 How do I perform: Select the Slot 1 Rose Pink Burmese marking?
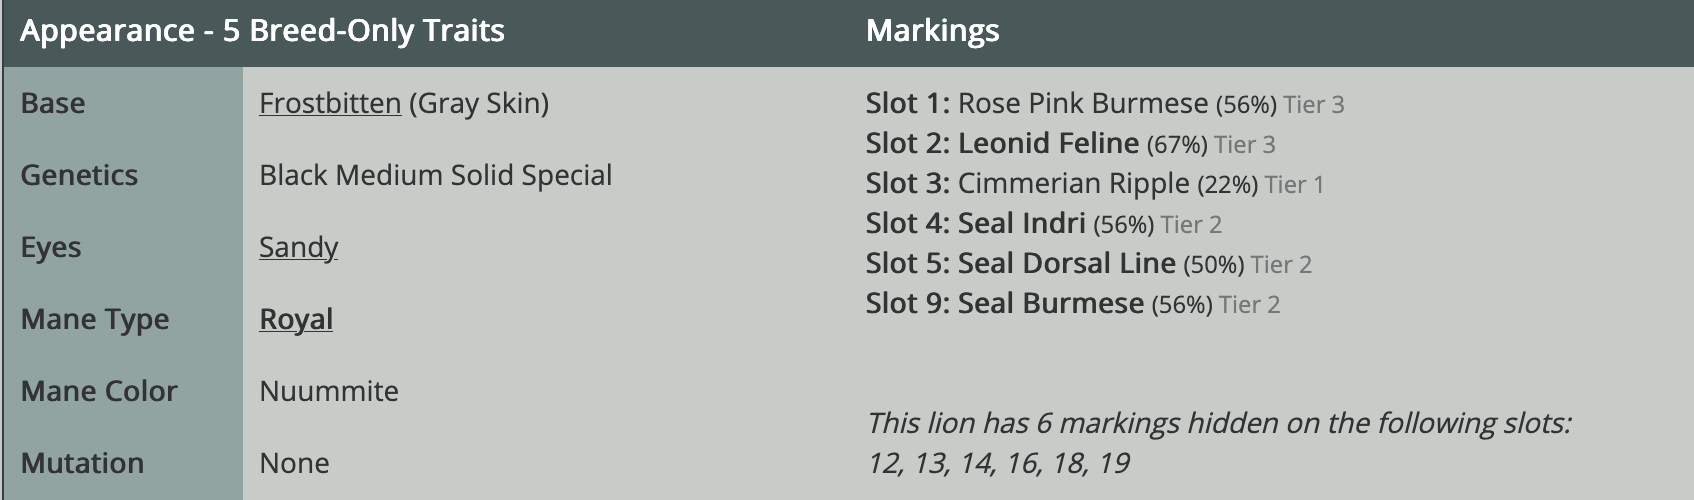[1105, 103]
